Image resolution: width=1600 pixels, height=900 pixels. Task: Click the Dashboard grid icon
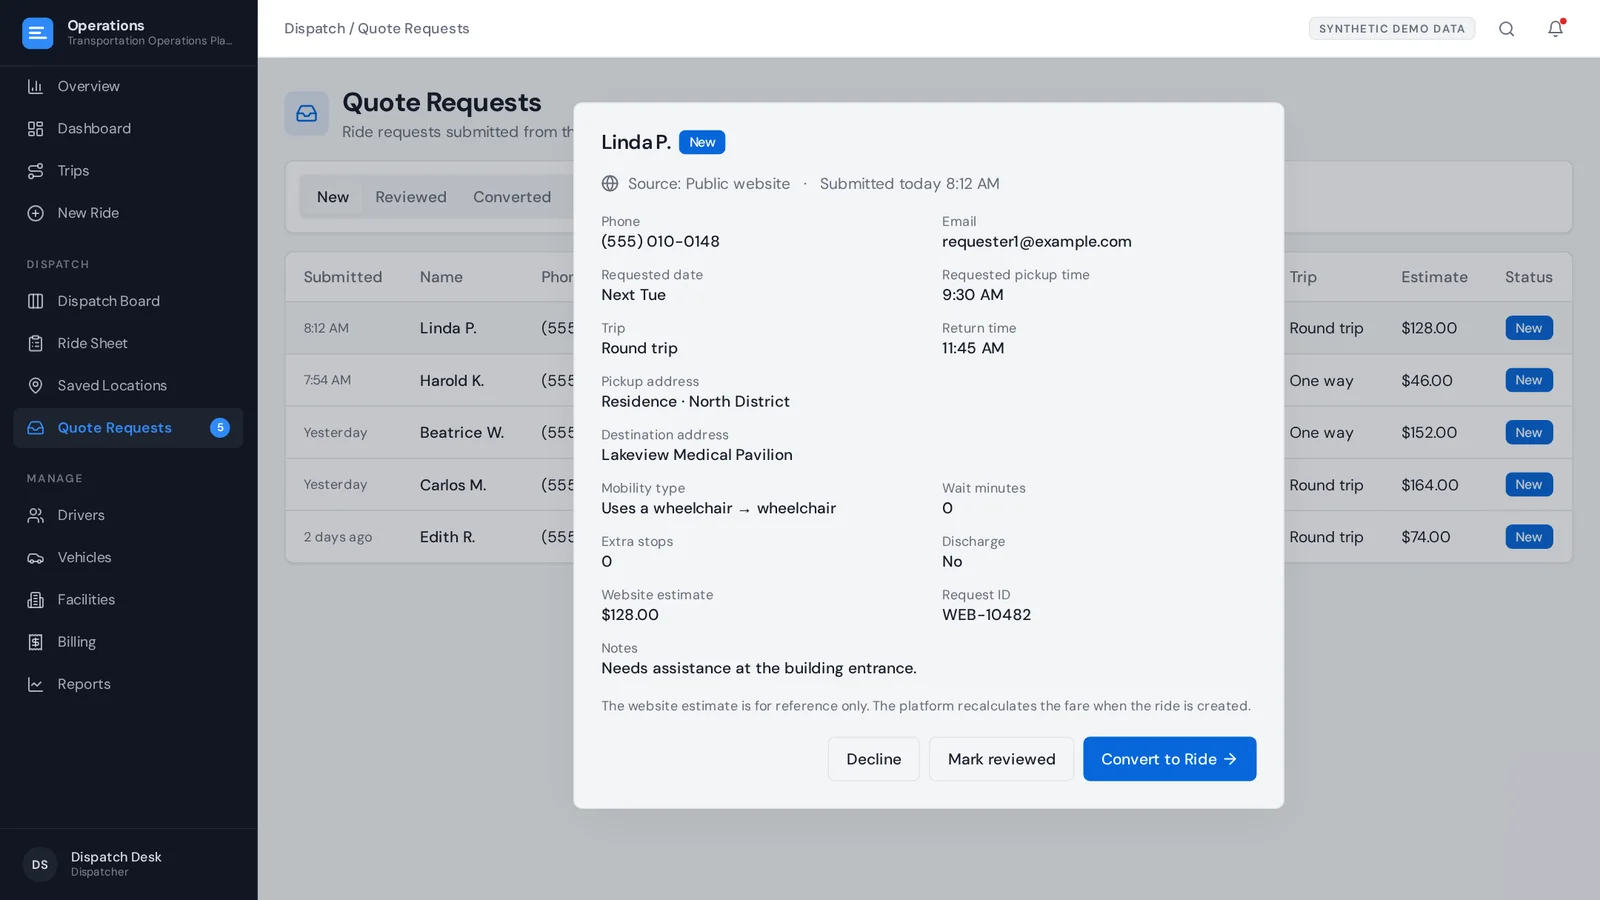[35, 129]
